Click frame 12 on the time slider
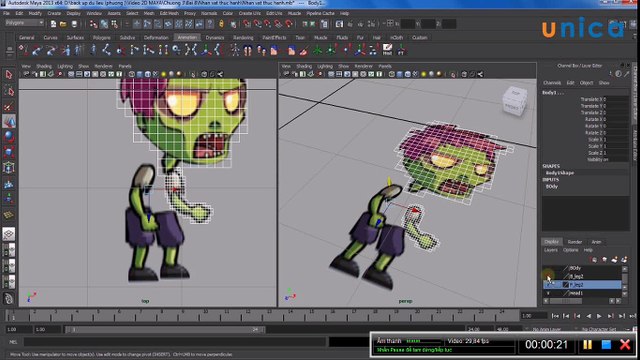This screenshot has width=640, height=360. [249, 314]
